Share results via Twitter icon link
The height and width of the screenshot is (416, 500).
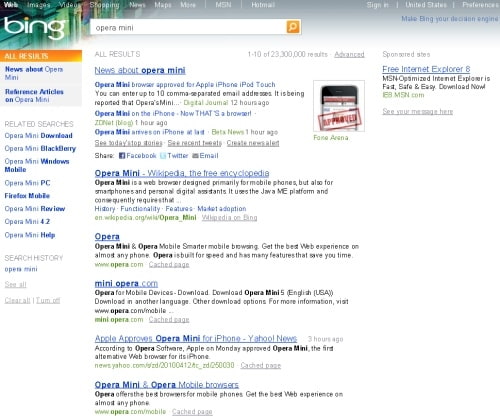[174, 156]
